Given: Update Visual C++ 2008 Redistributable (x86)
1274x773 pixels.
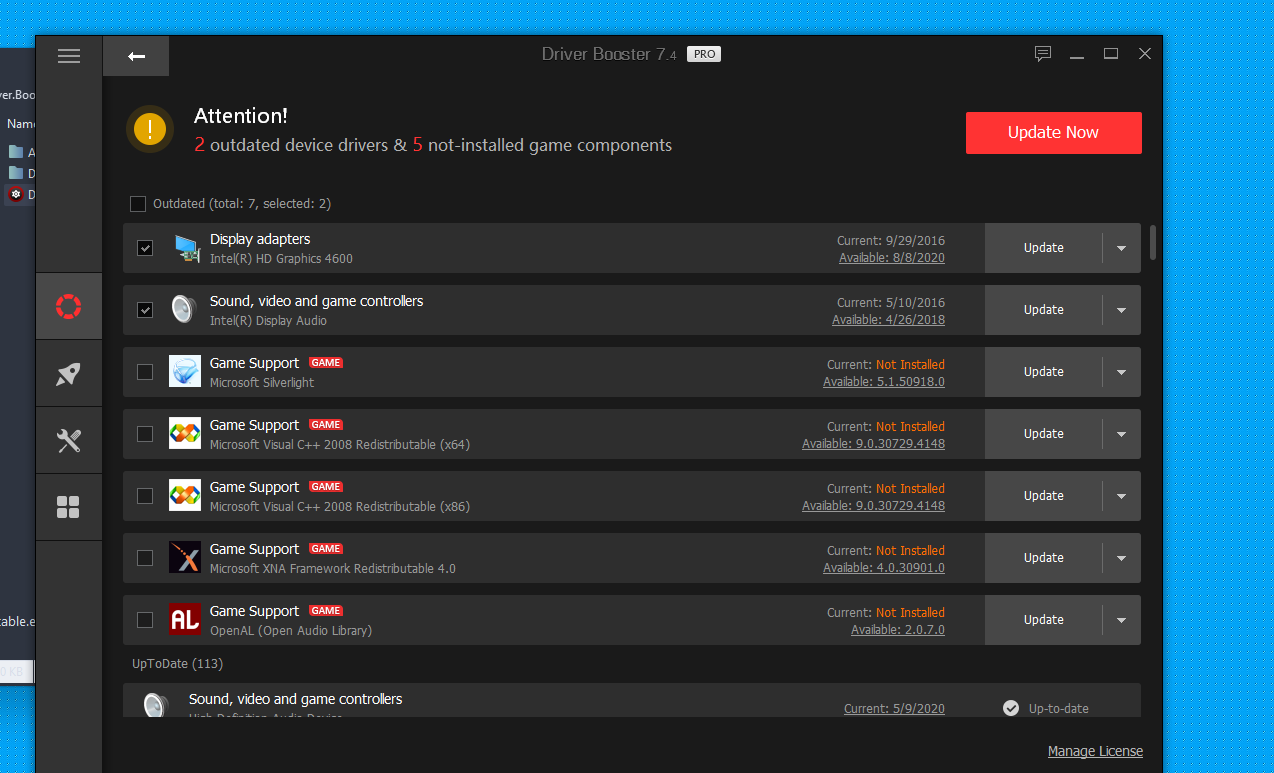Looking at the screenshot, I should pos(1043,496).
